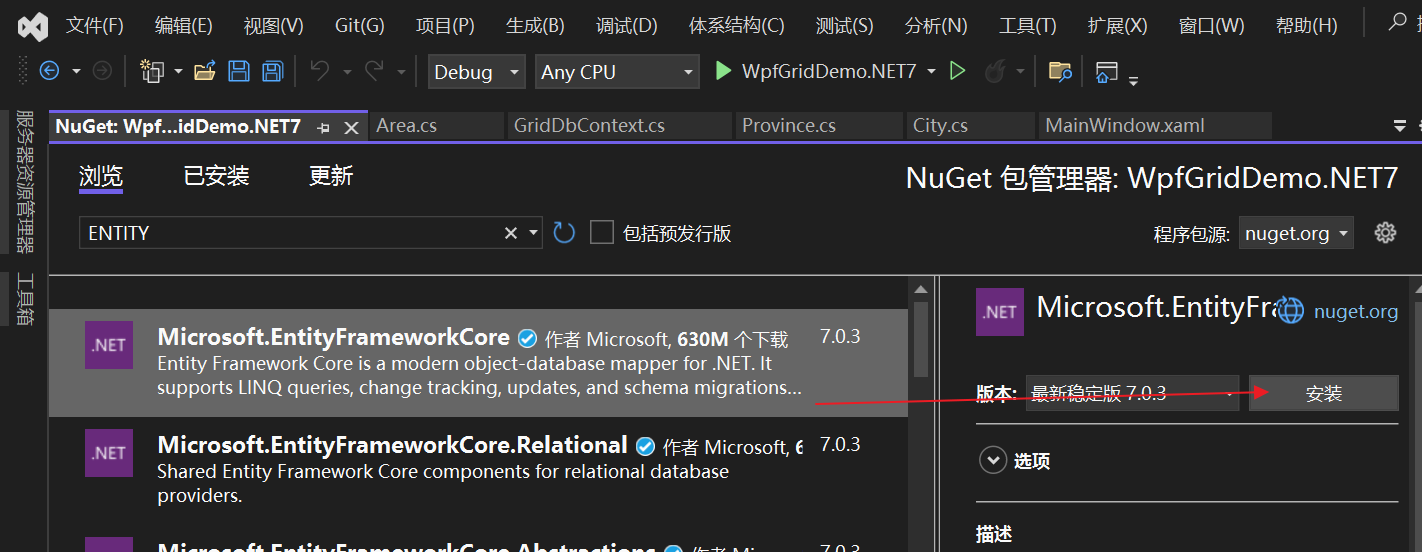Click .NET icon of Microsoft.EntityFrameworkCore package

[109, 345]
